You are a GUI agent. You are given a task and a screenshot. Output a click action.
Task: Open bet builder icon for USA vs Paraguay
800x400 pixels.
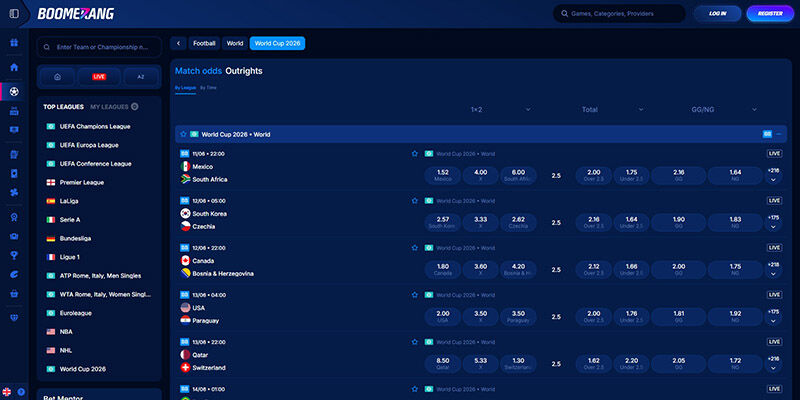pyautogui.click(x=185, y=295)
